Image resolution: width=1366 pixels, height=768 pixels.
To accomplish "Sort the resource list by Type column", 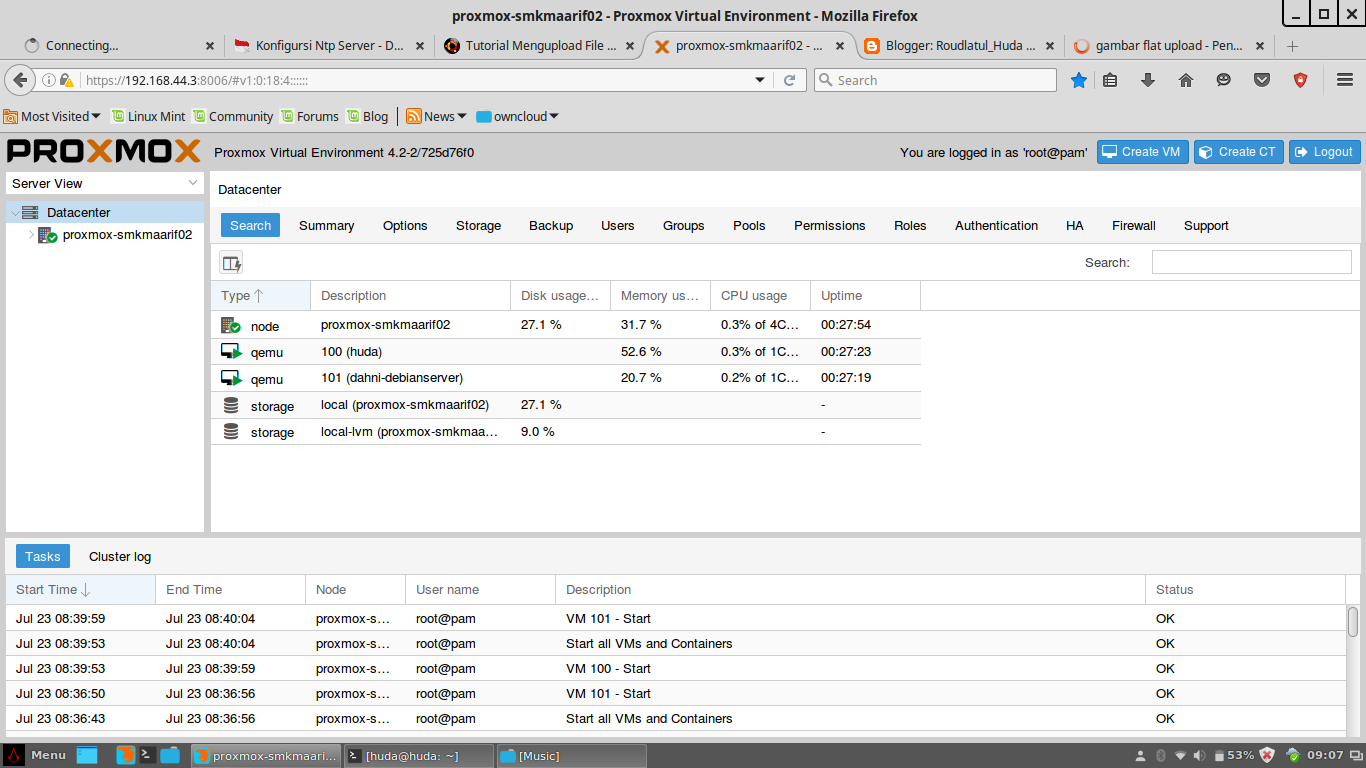I will pos(260,295).
